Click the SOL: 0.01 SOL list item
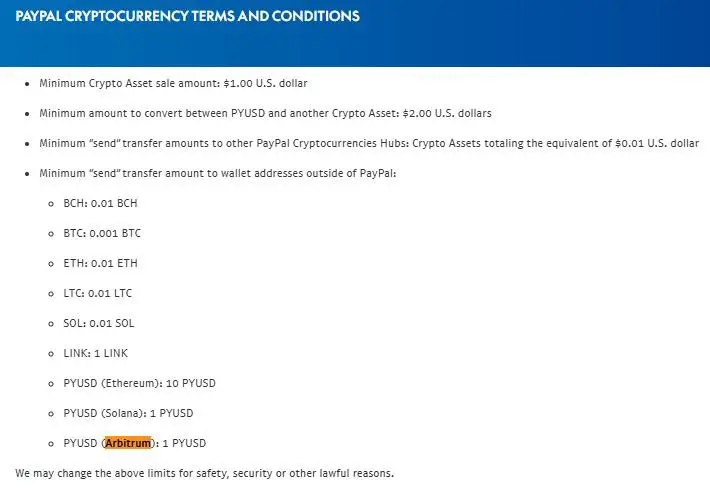This screenshot has width=710, height=491. click(99, 323)
